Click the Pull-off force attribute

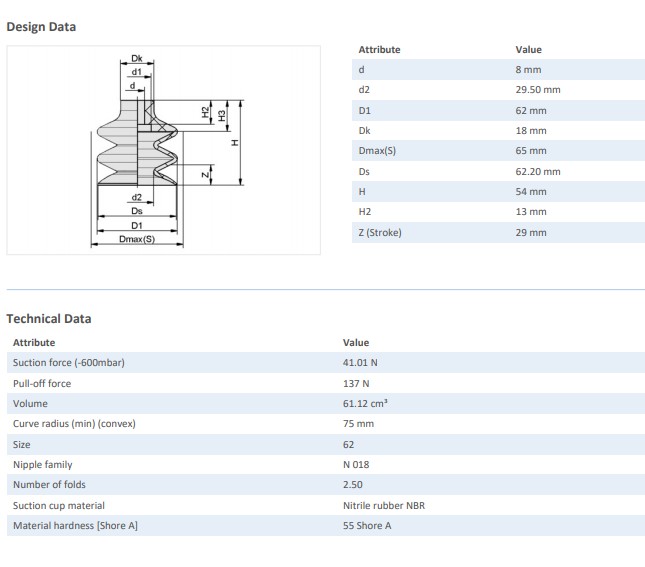coord(42,383)
